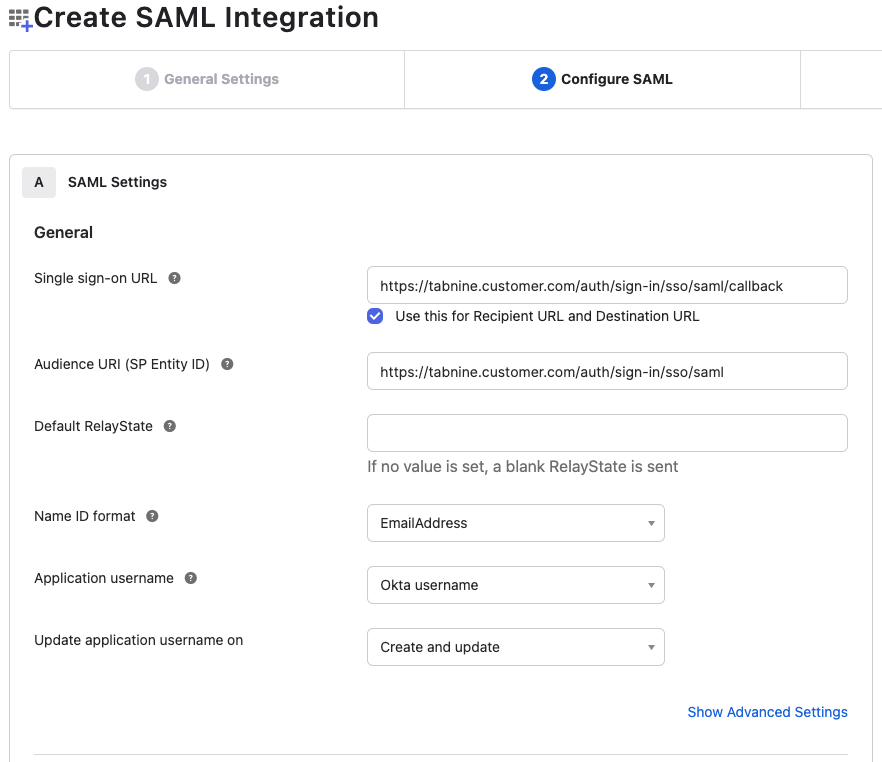882x762 pixels.
Task: Click help icon beside Application username
Action: [191, 578]
